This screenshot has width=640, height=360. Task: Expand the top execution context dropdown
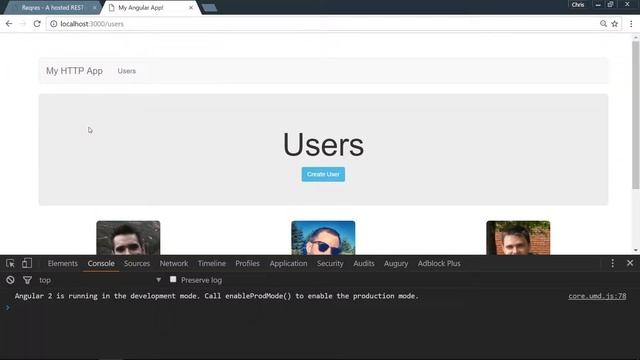(100, 280)
